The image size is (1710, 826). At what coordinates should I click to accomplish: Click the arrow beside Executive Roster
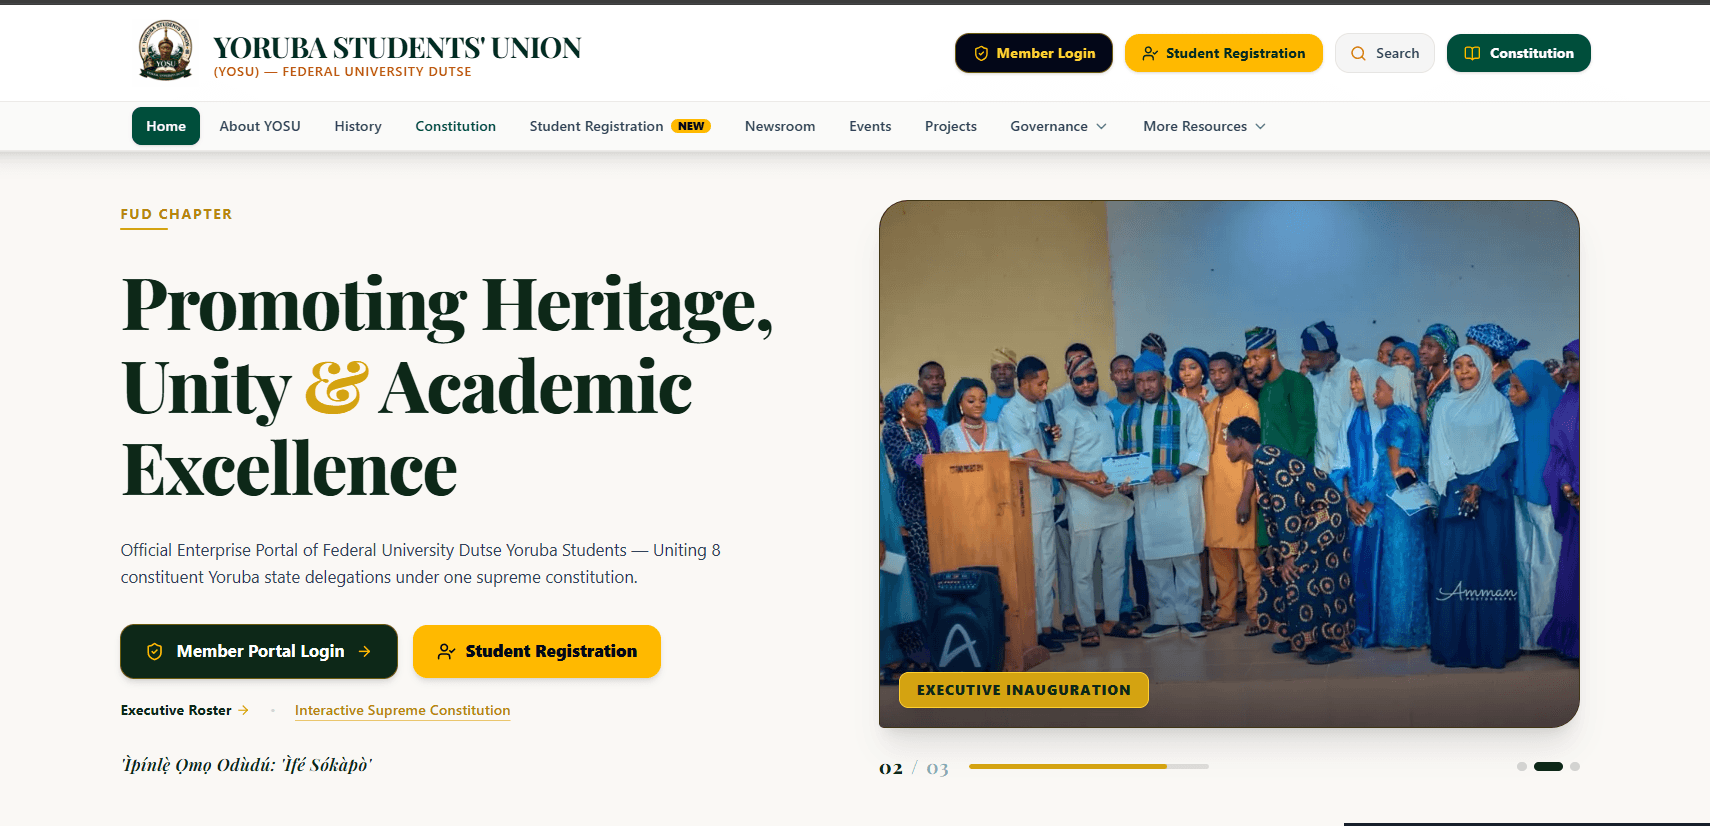point(243,710)
